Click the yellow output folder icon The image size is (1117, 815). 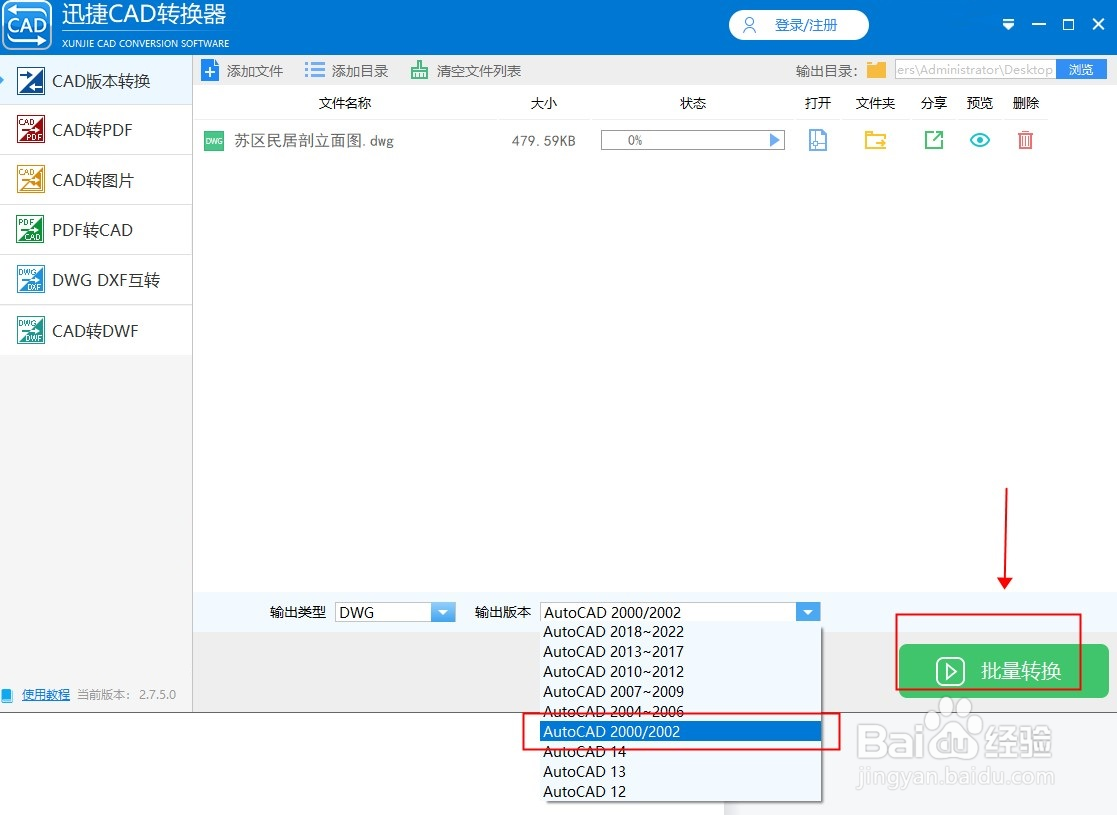pos(876,70)
